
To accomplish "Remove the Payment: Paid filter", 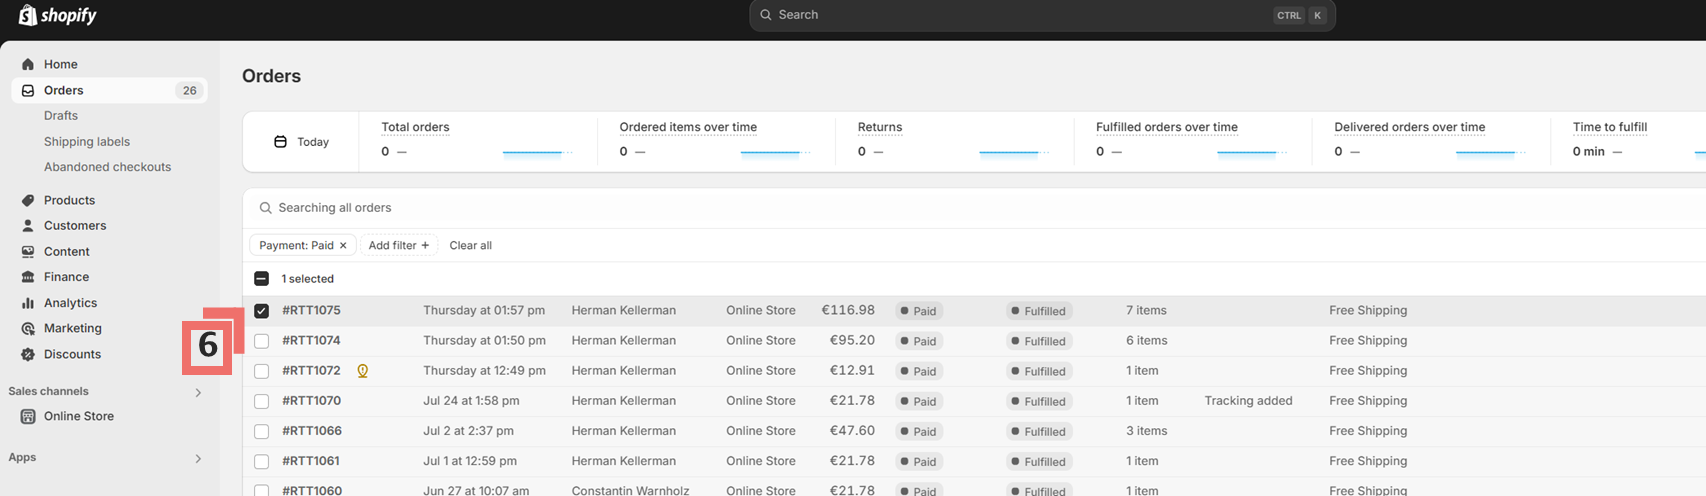I will (x=343, y=245).
